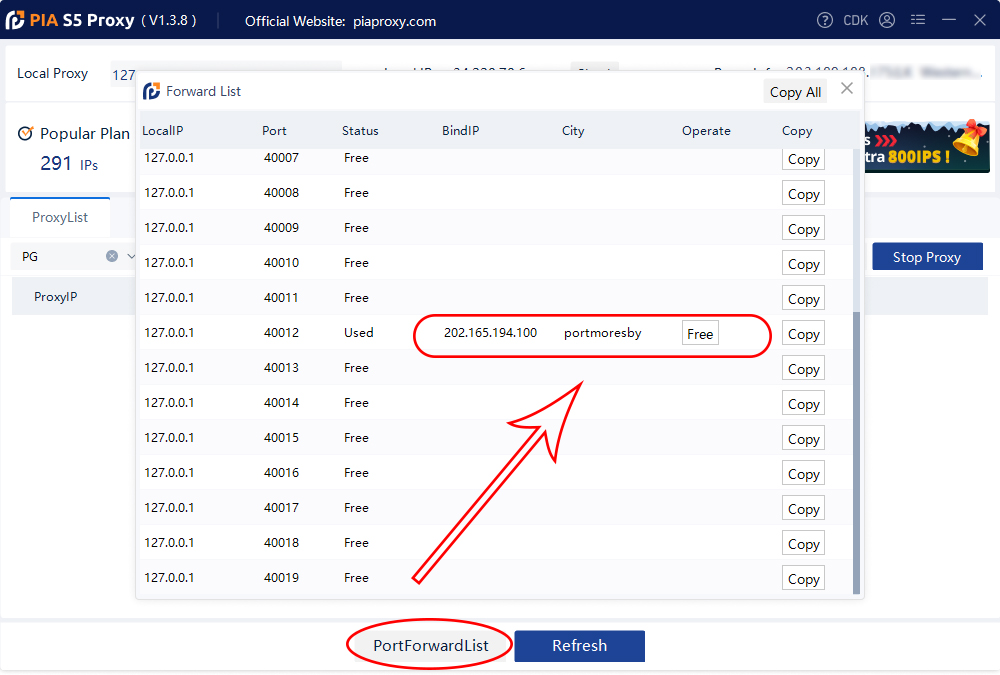Click the Refresh button

tap(580, 646)
